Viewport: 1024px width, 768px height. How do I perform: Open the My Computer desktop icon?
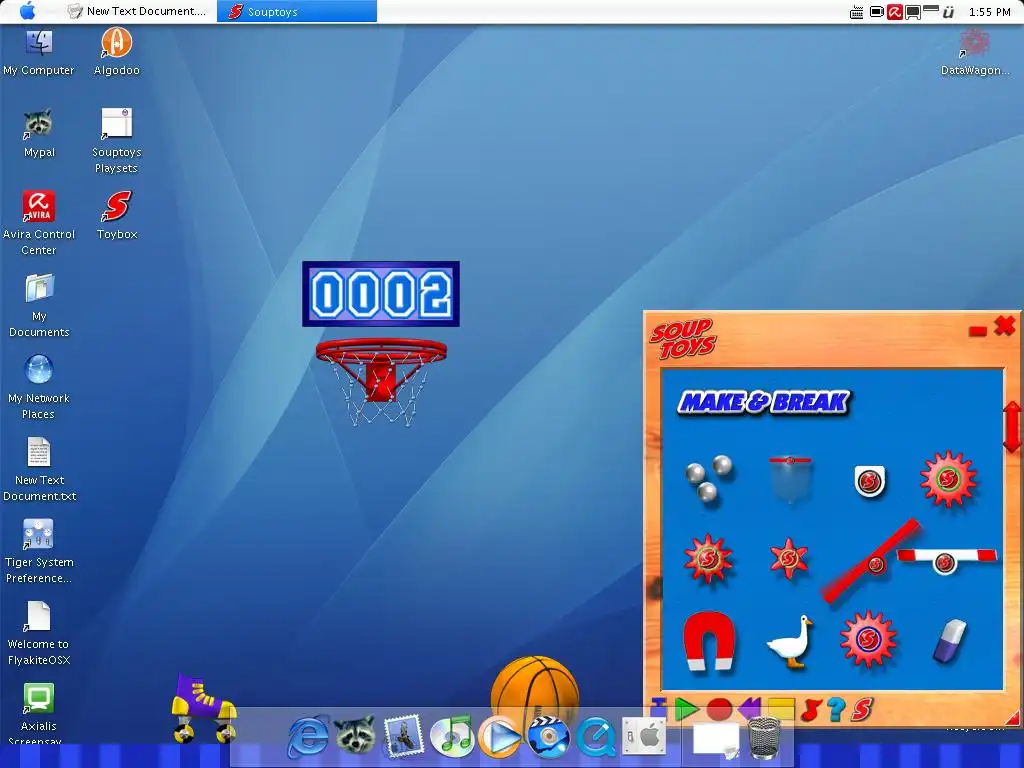[x=39, y=54]
